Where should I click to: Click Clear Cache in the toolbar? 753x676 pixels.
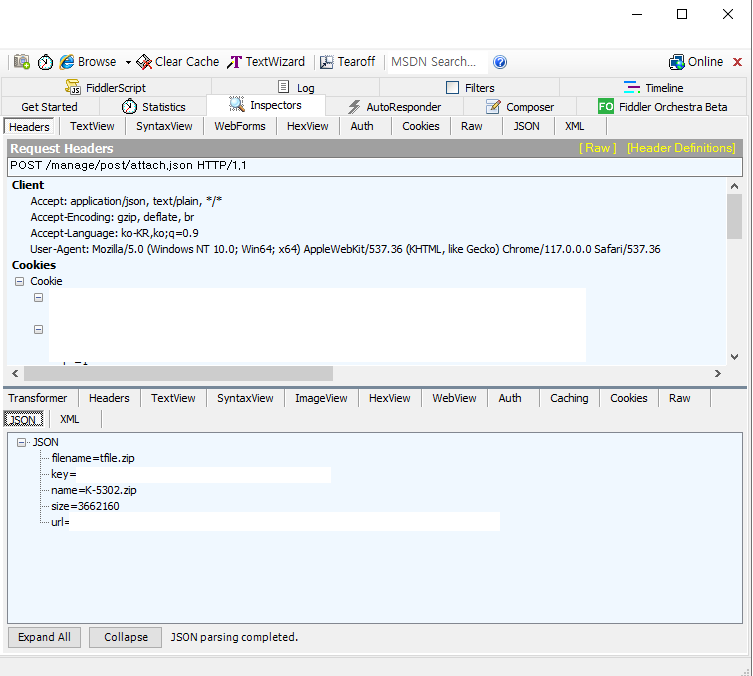tap(178, 62)
